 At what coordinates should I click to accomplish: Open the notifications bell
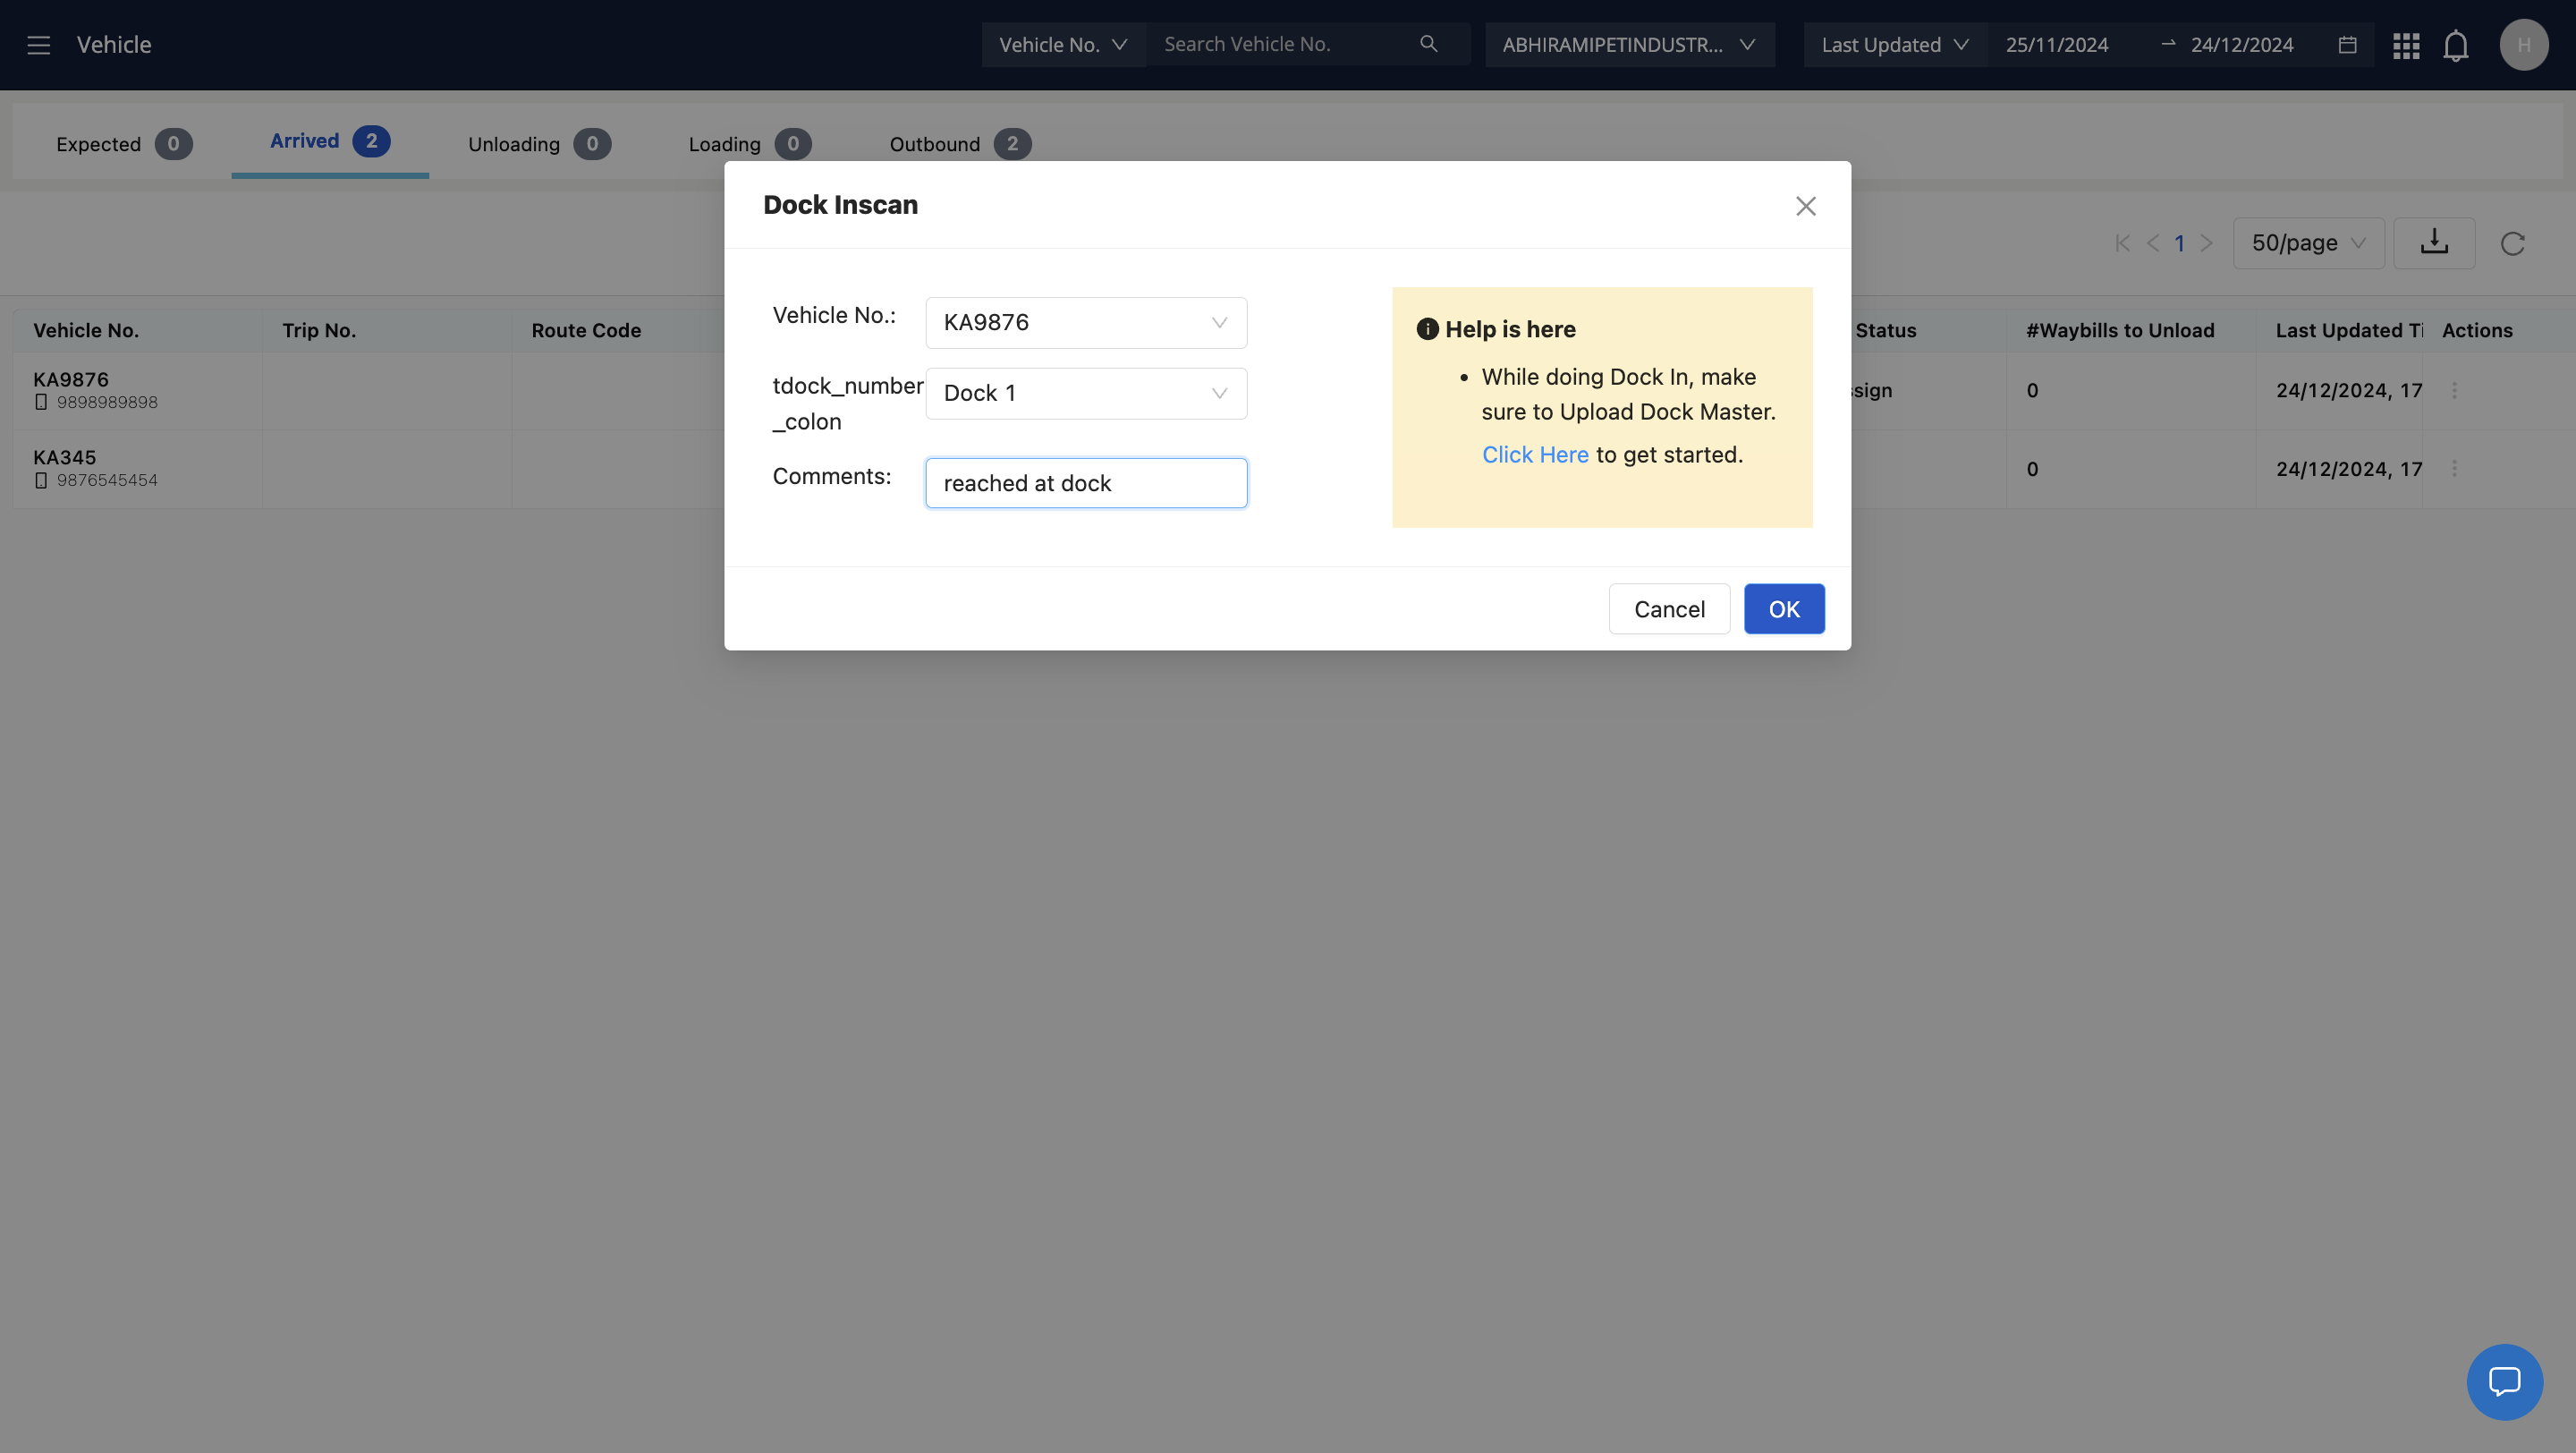(x=2456, y=45)
